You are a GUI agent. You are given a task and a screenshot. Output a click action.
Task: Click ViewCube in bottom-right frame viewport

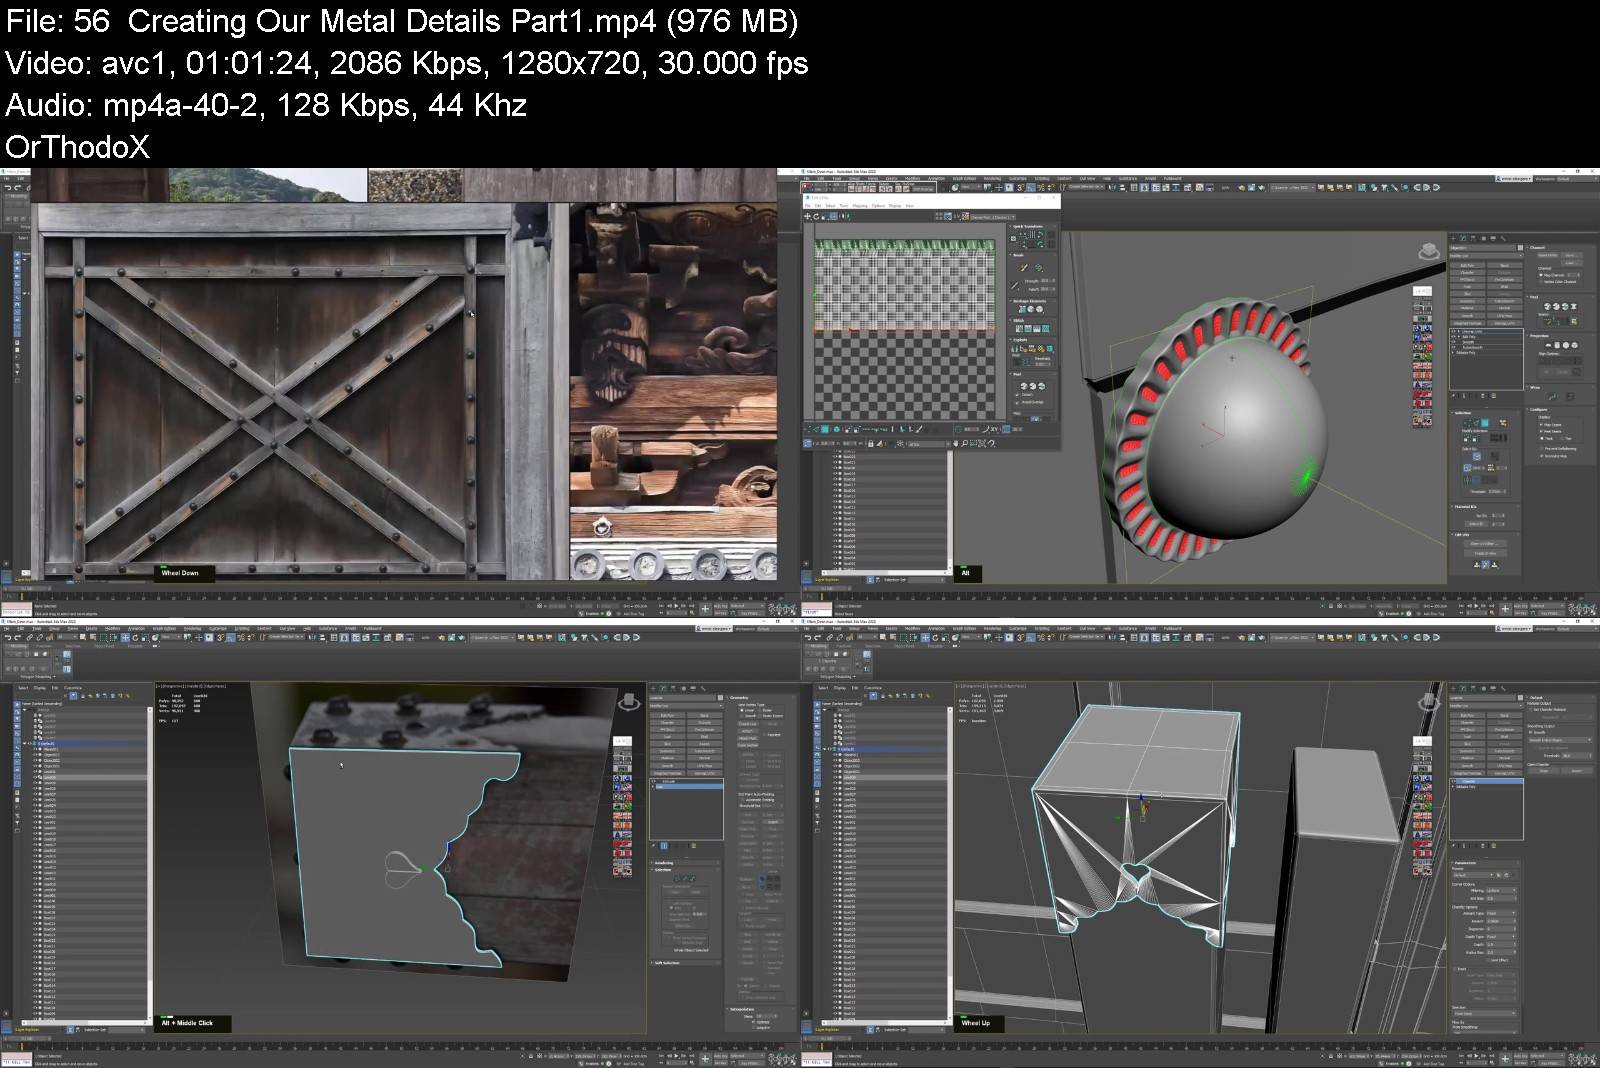tap(1428, 702)
